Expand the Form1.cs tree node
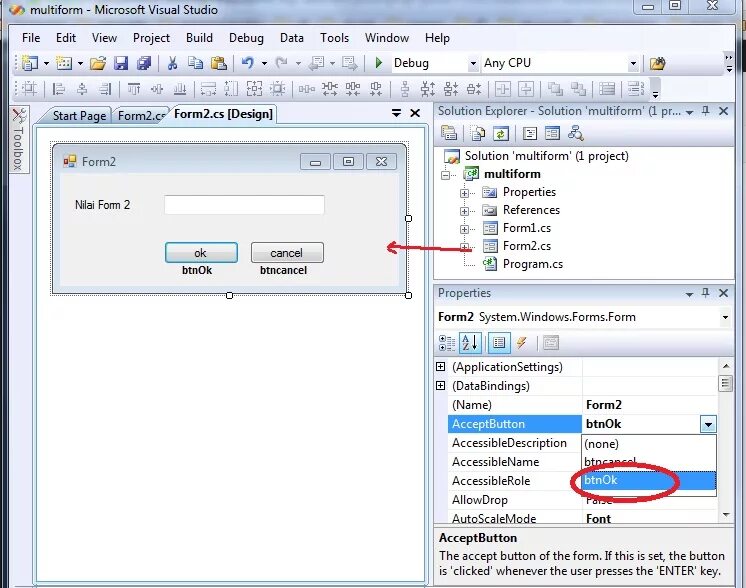746x588 pixels. click(464, 229)
